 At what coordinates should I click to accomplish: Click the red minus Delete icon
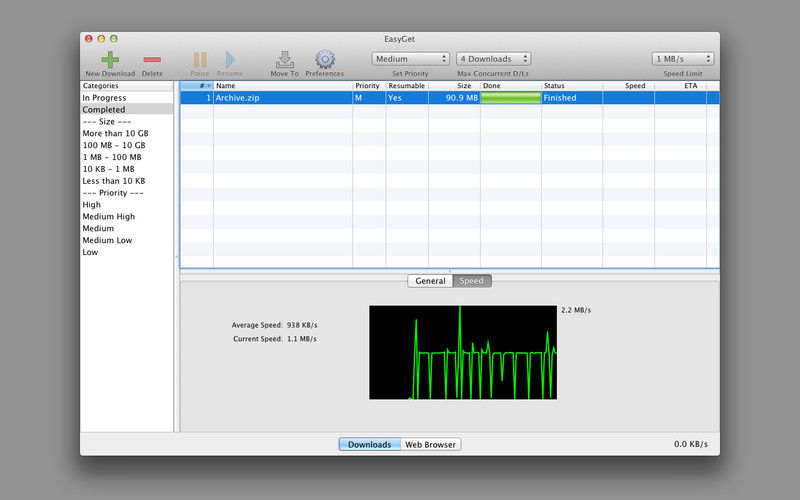coord(152,60)
